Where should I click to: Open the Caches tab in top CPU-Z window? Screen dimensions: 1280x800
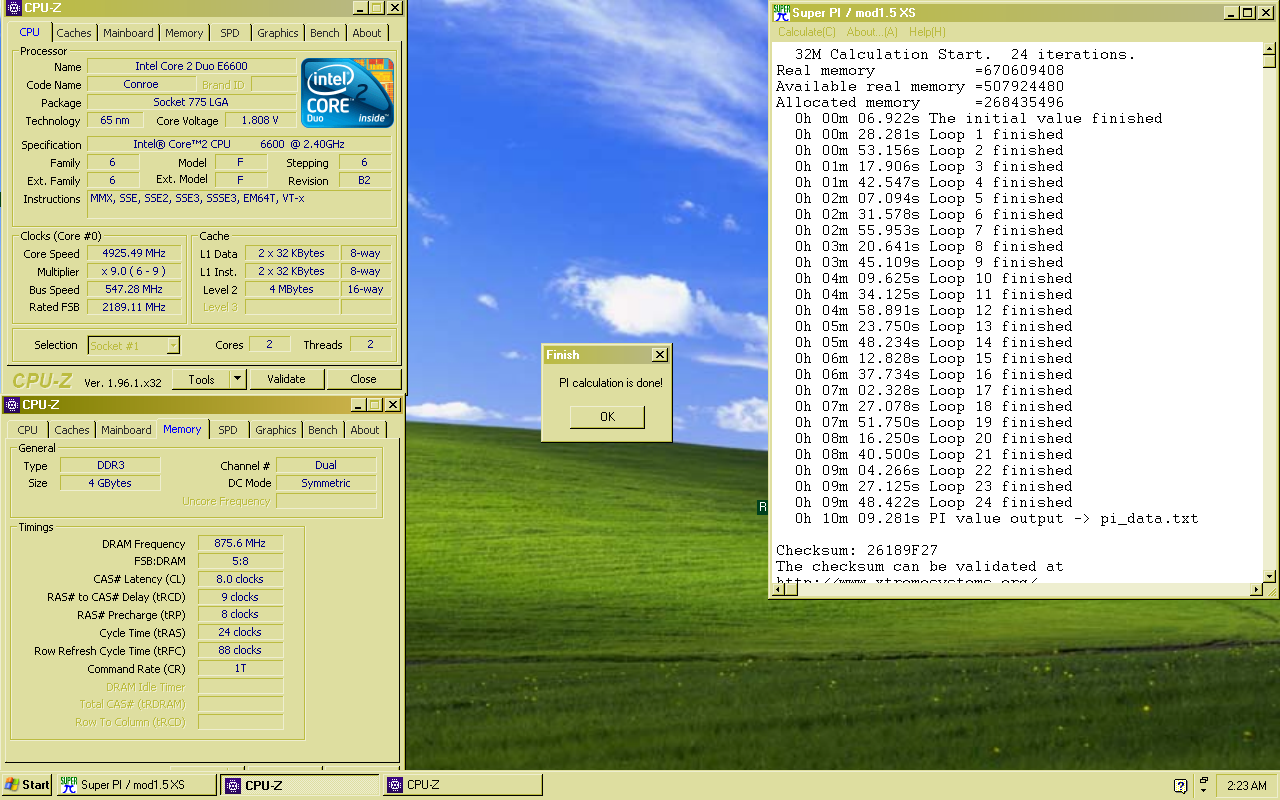coord(73,33)
